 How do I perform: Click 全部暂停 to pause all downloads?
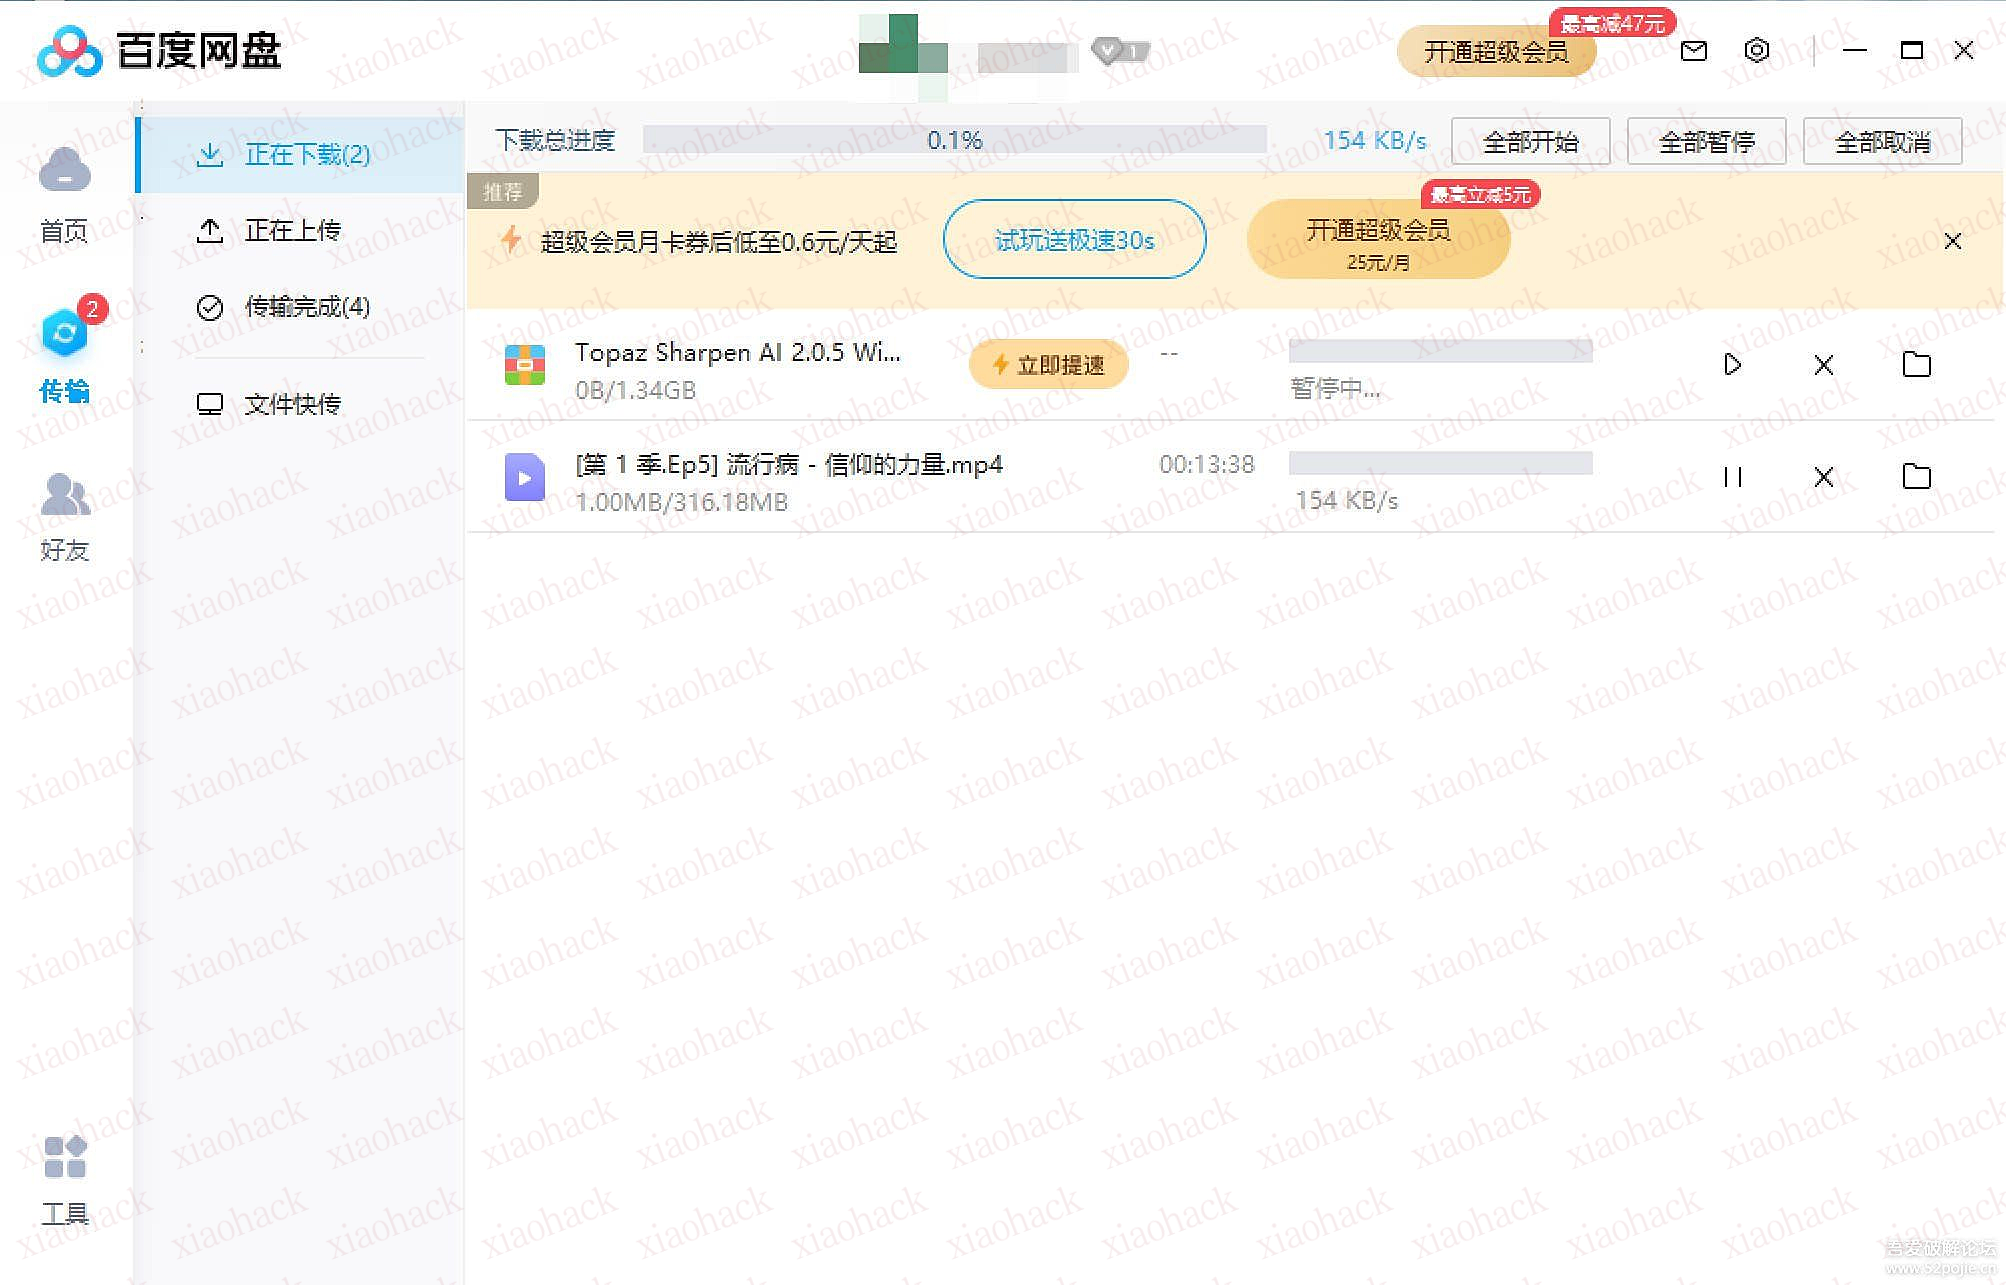pos(1706,141)
